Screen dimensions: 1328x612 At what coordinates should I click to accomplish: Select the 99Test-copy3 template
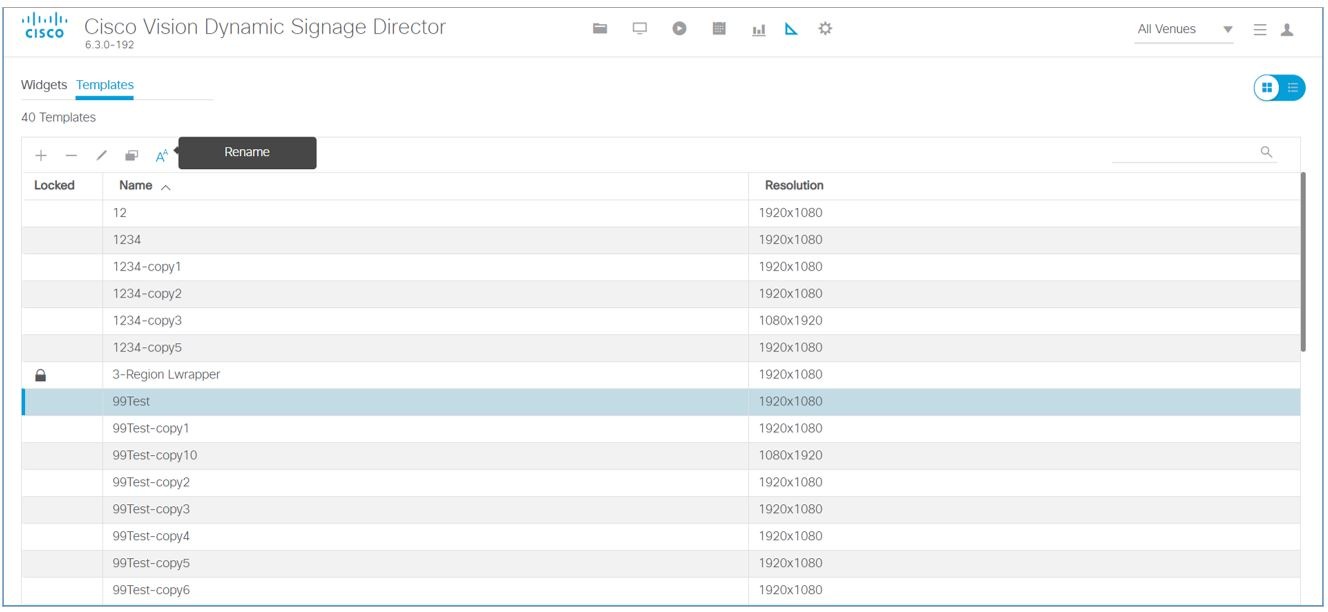[x=662, y=510]
